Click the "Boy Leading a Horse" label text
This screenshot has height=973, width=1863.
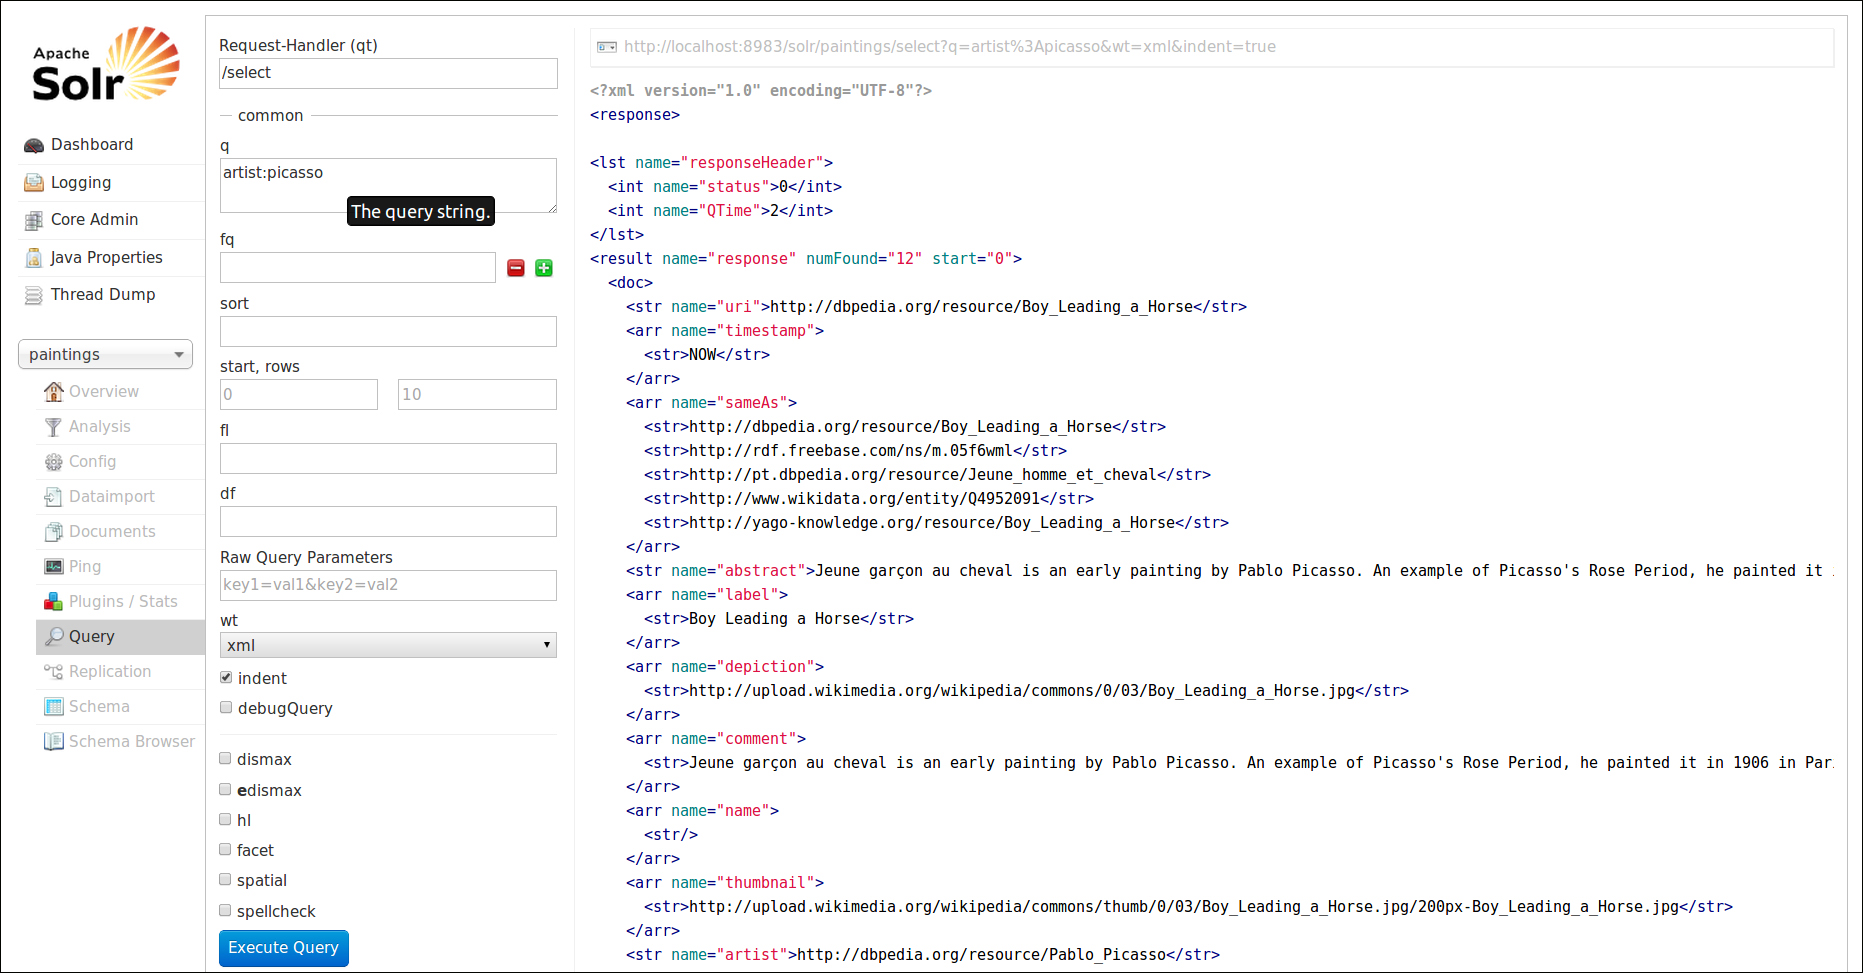tap(774, 619)
